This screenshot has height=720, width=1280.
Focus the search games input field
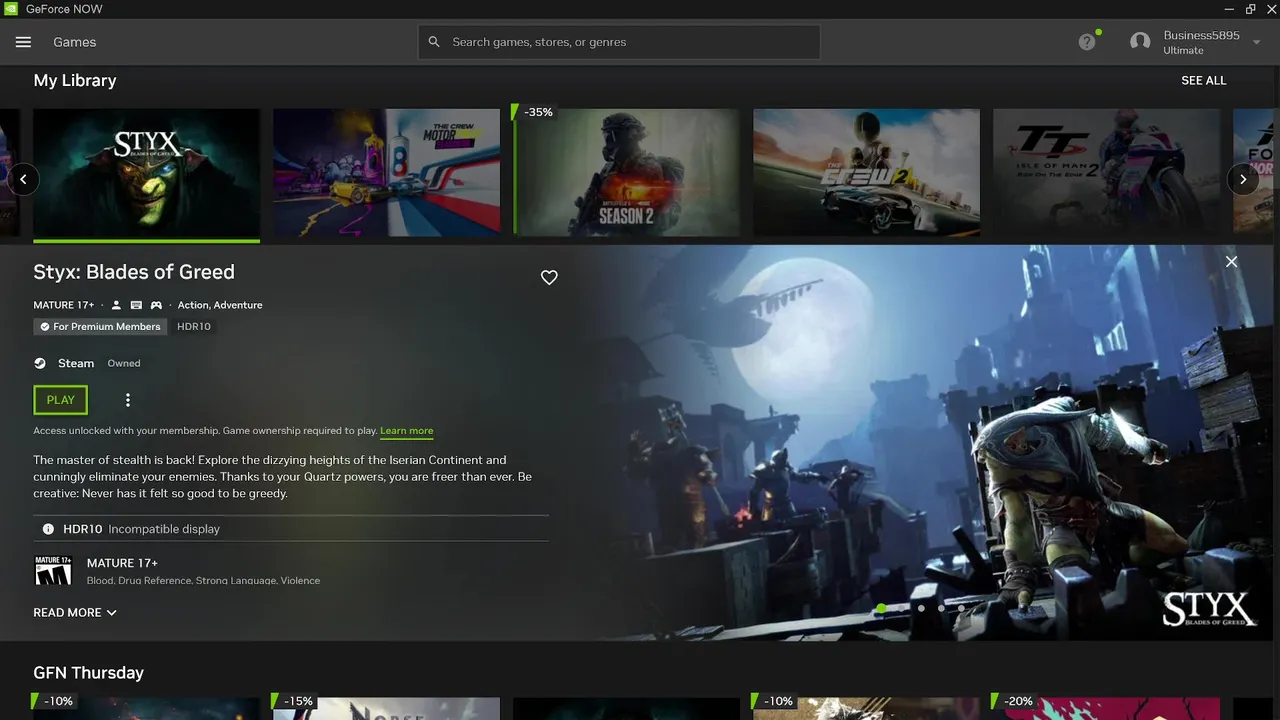click(x=619, y=42)
